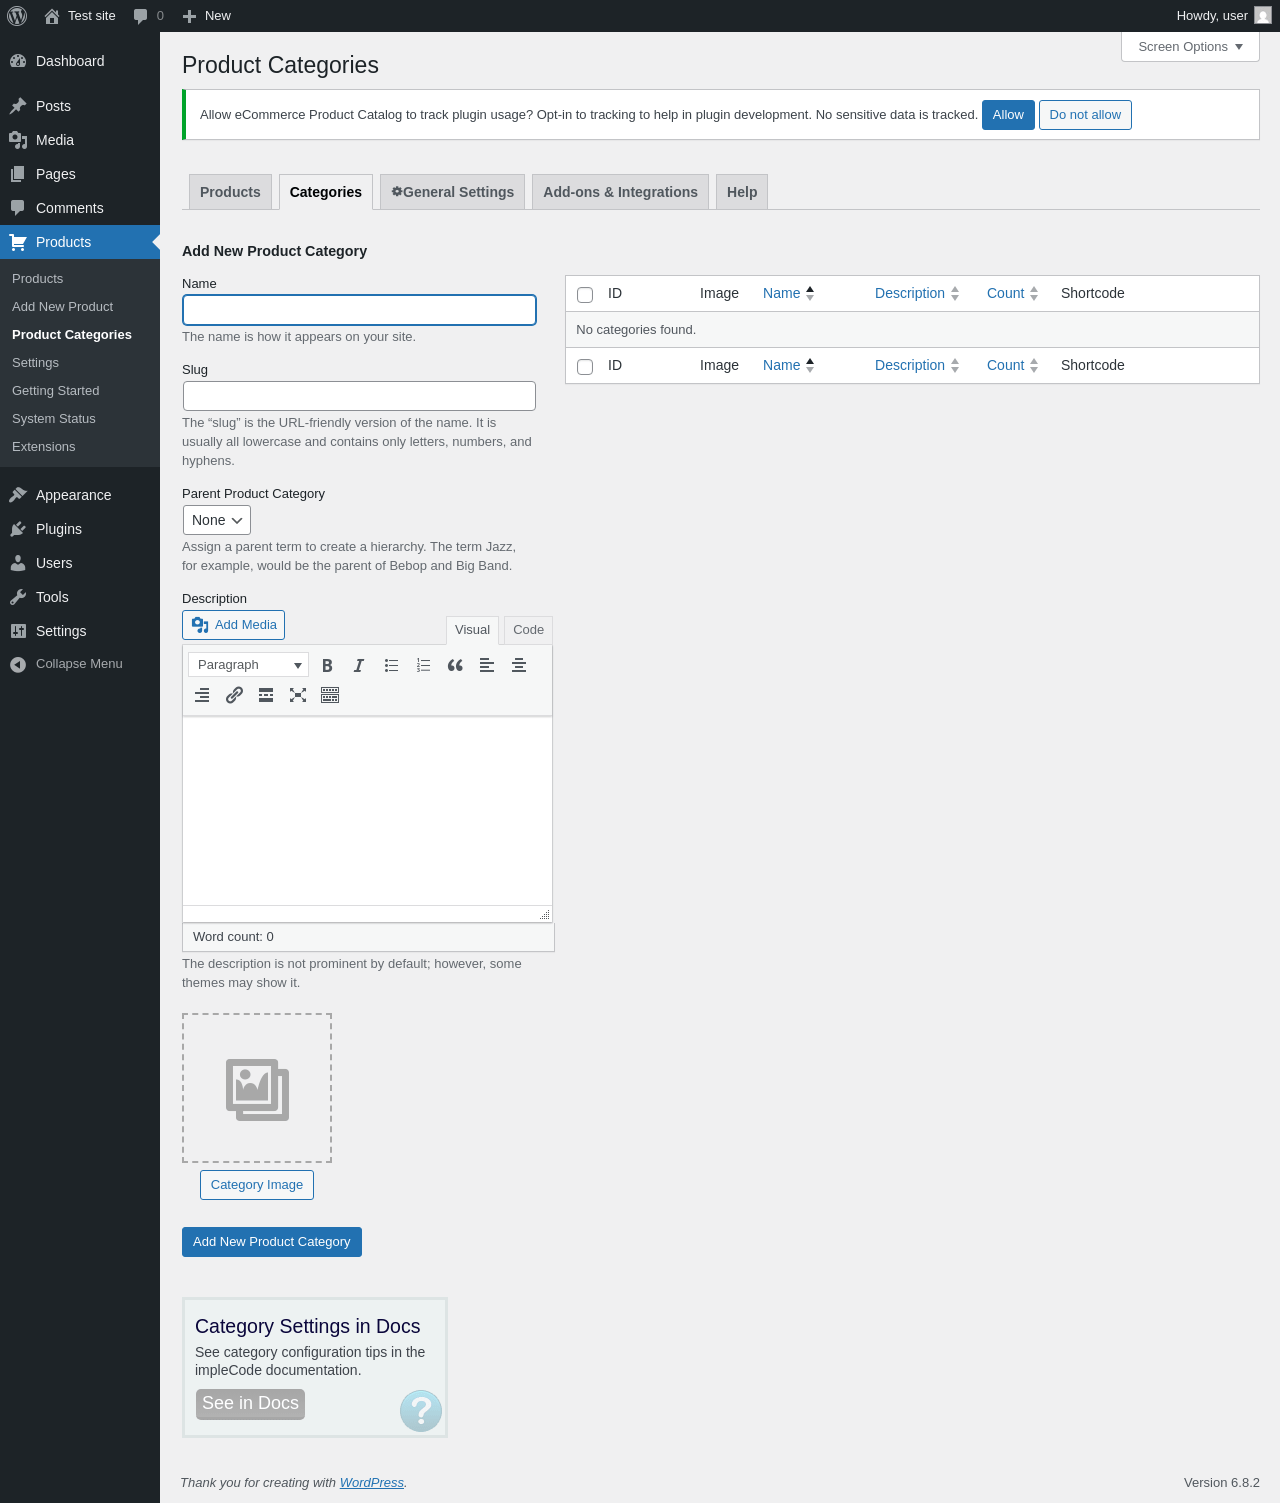Viewport: 1280px width, 1503px height.
Task: Click inside the description editor area
Action: click(x=367, y=811)
